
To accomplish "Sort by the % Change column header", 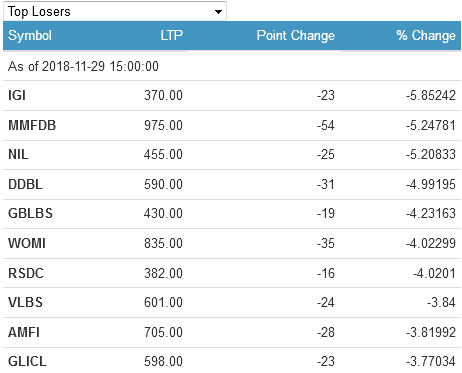I will click(x=426, y=35).
